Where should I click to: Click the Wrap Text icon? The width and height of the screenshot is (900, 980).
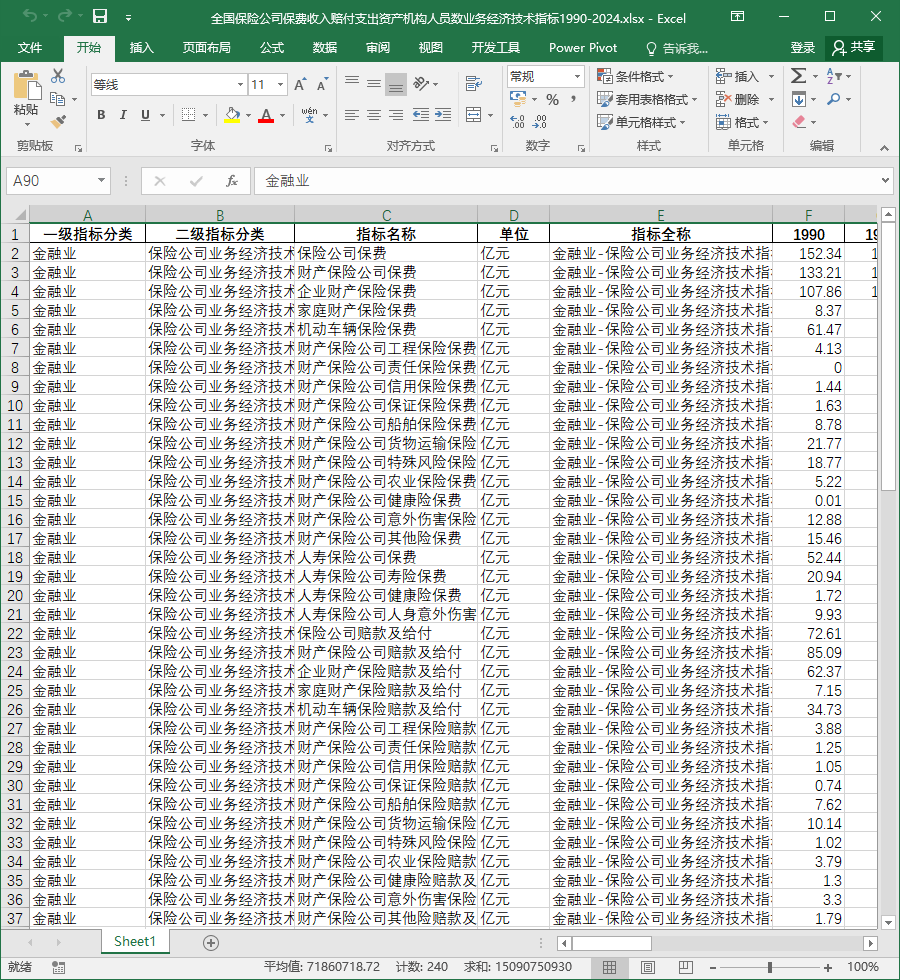click(x=474, y=83)
